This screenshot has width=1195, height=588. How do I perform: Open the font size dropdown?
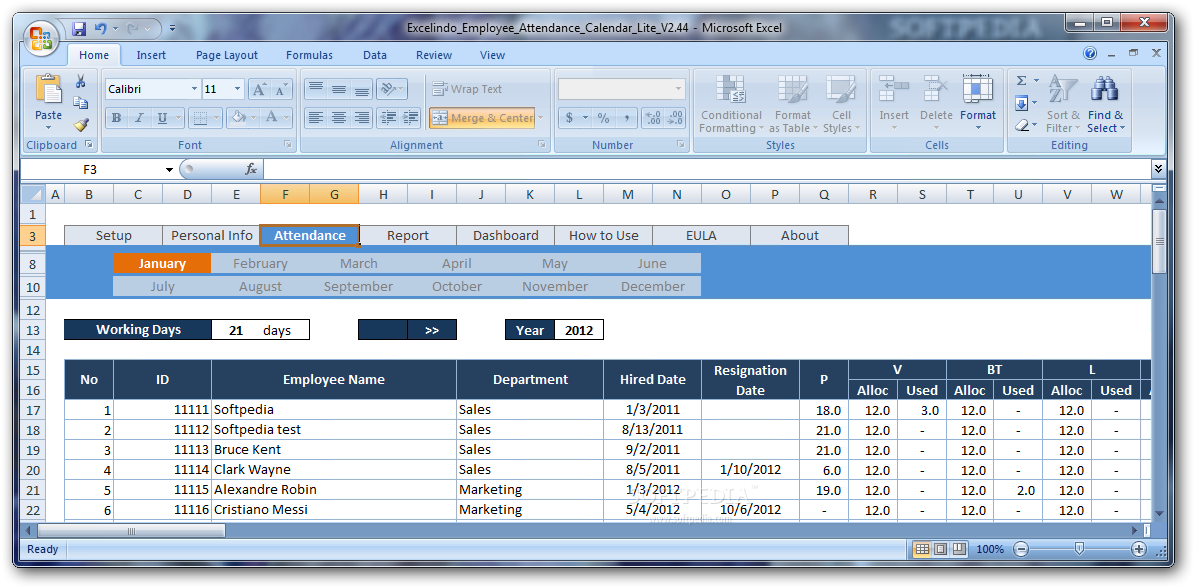tap(237, 89)
